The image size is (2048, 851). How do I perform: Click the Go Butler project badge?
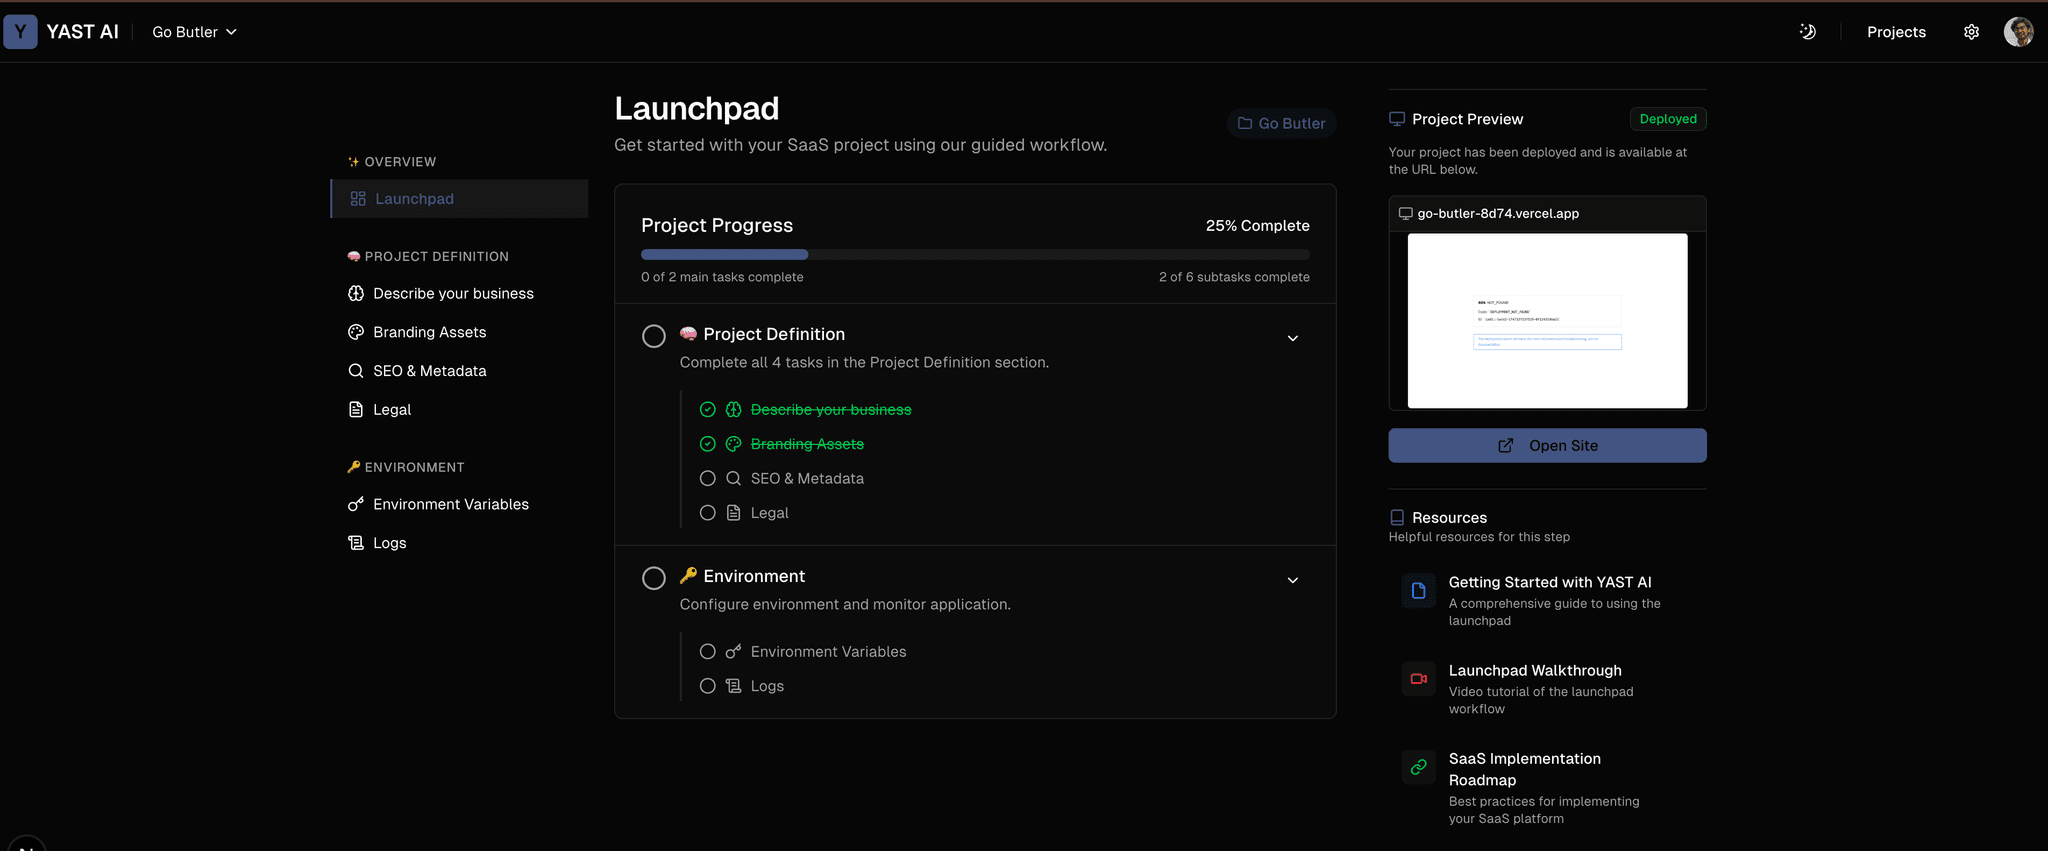1282,123
